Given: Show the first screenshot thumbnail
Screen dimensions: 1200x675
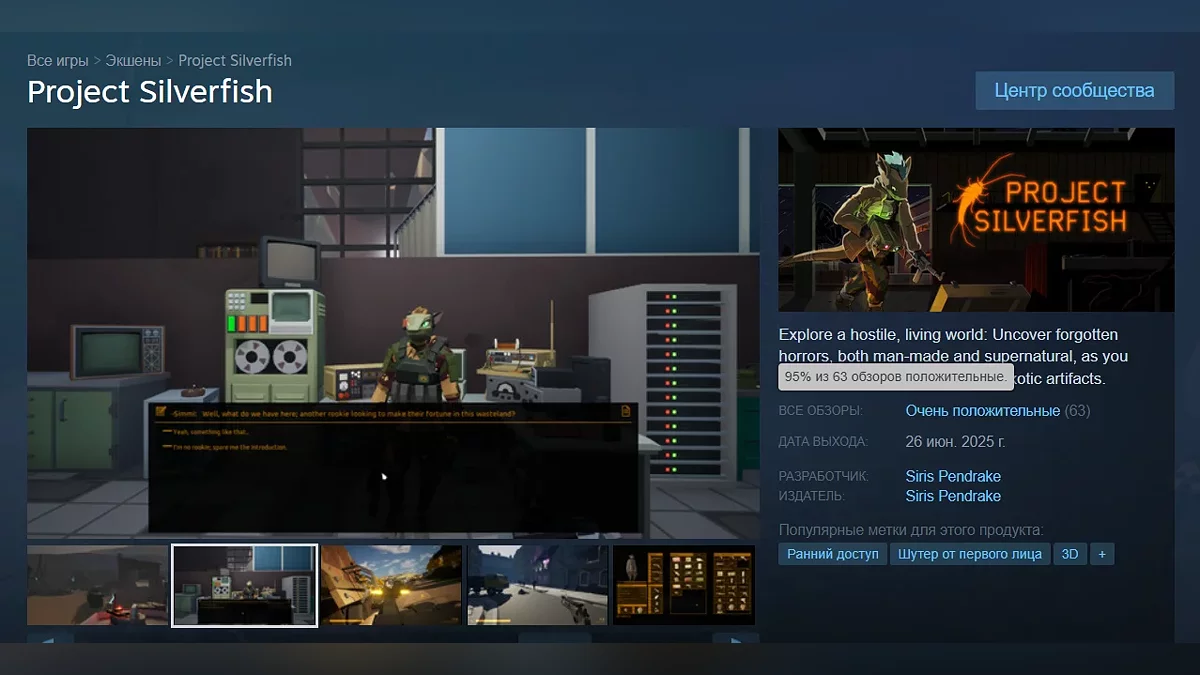Looking at the screenshot, I should click(97, 585).
